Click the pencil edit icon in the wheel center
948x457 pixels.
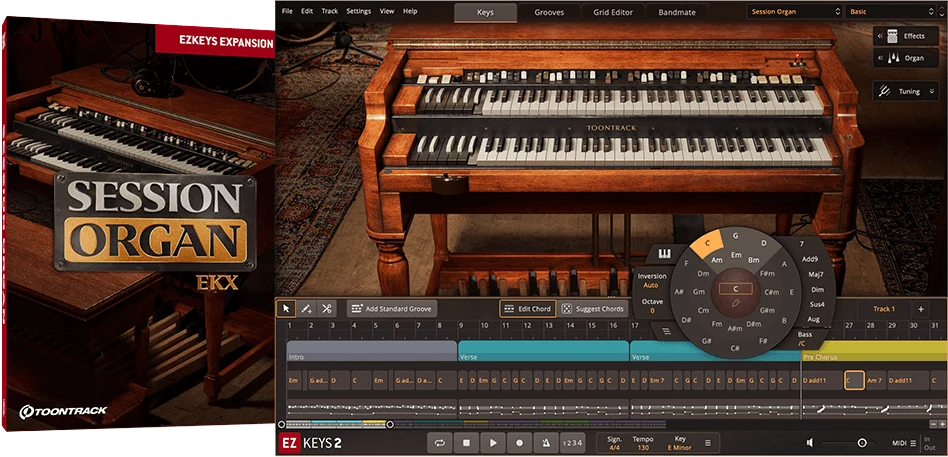click(735, 302)
